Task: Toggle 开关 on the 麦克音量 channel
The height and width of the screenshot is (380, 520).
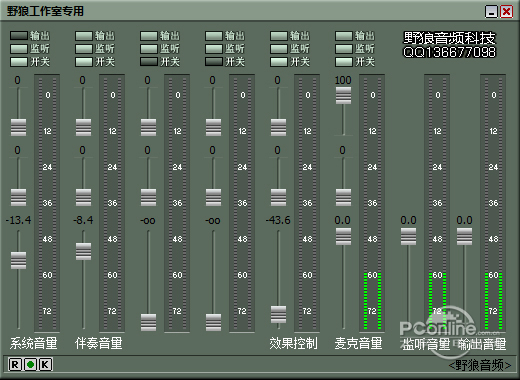Action: pyautogui.click(x=344, y=62)
